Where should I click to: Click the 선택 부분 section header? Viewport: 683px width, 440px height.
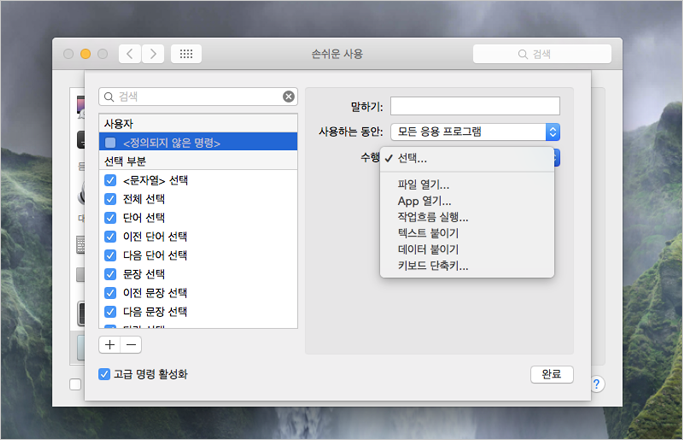pos(198,161)
